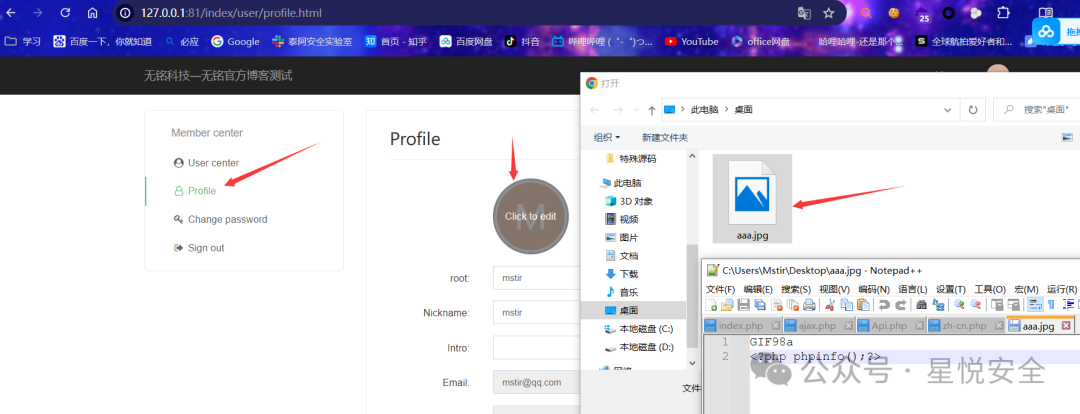Open the cookie extension icon
The image size is (1080, 414).
(894, 13)
